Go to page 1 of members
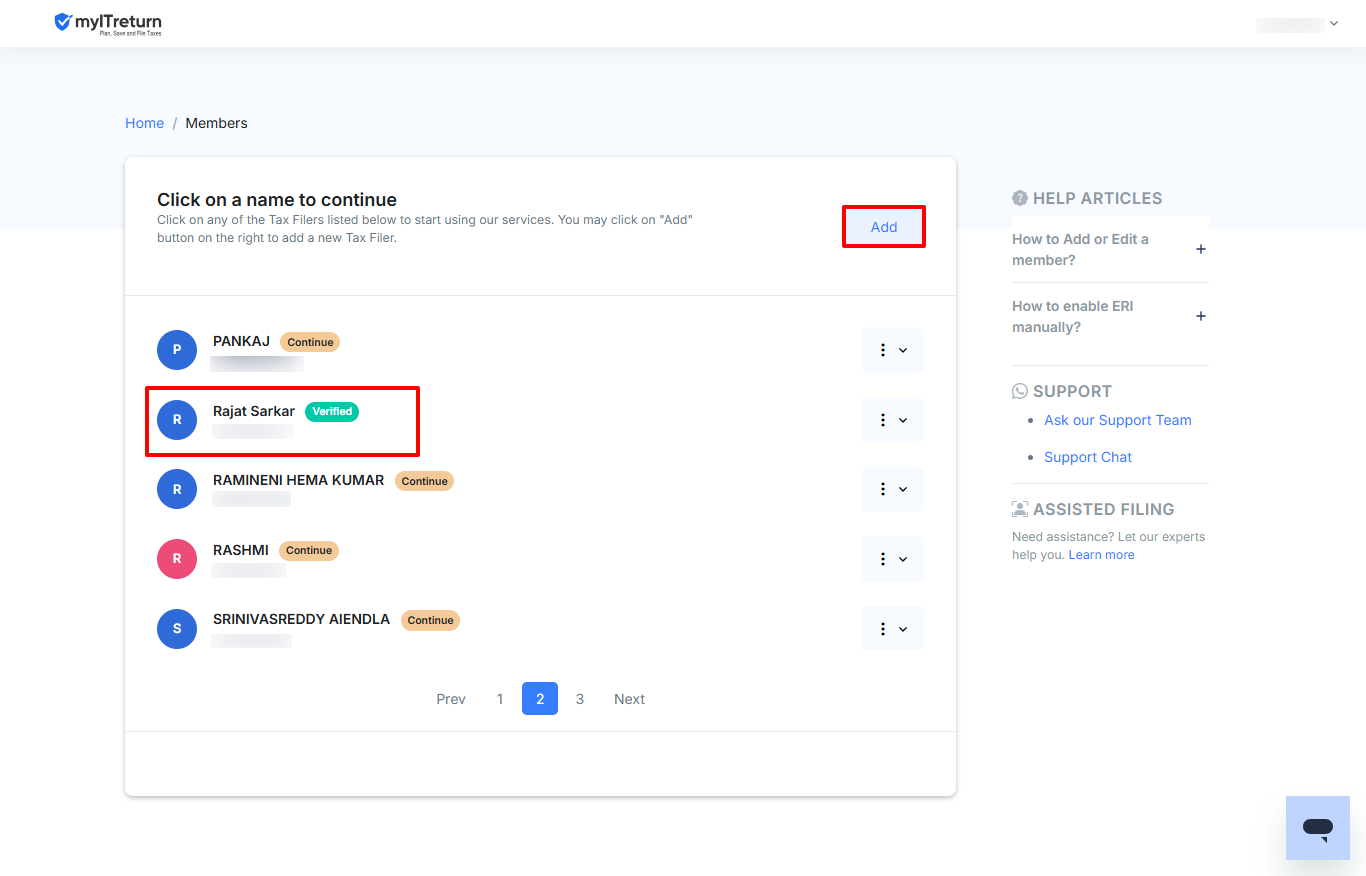Viewport: 1366px width, 876px height. (500, 699)
